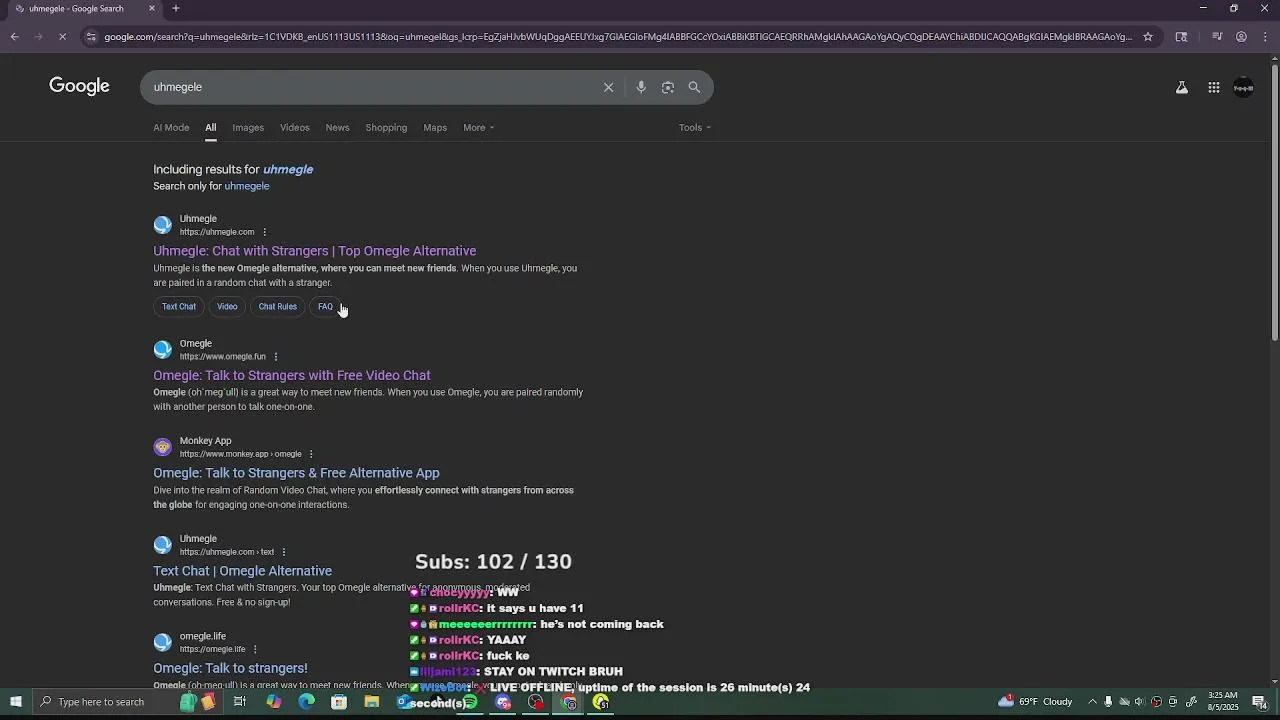
Task: Open a new browser tab
Action: (175, 9)
